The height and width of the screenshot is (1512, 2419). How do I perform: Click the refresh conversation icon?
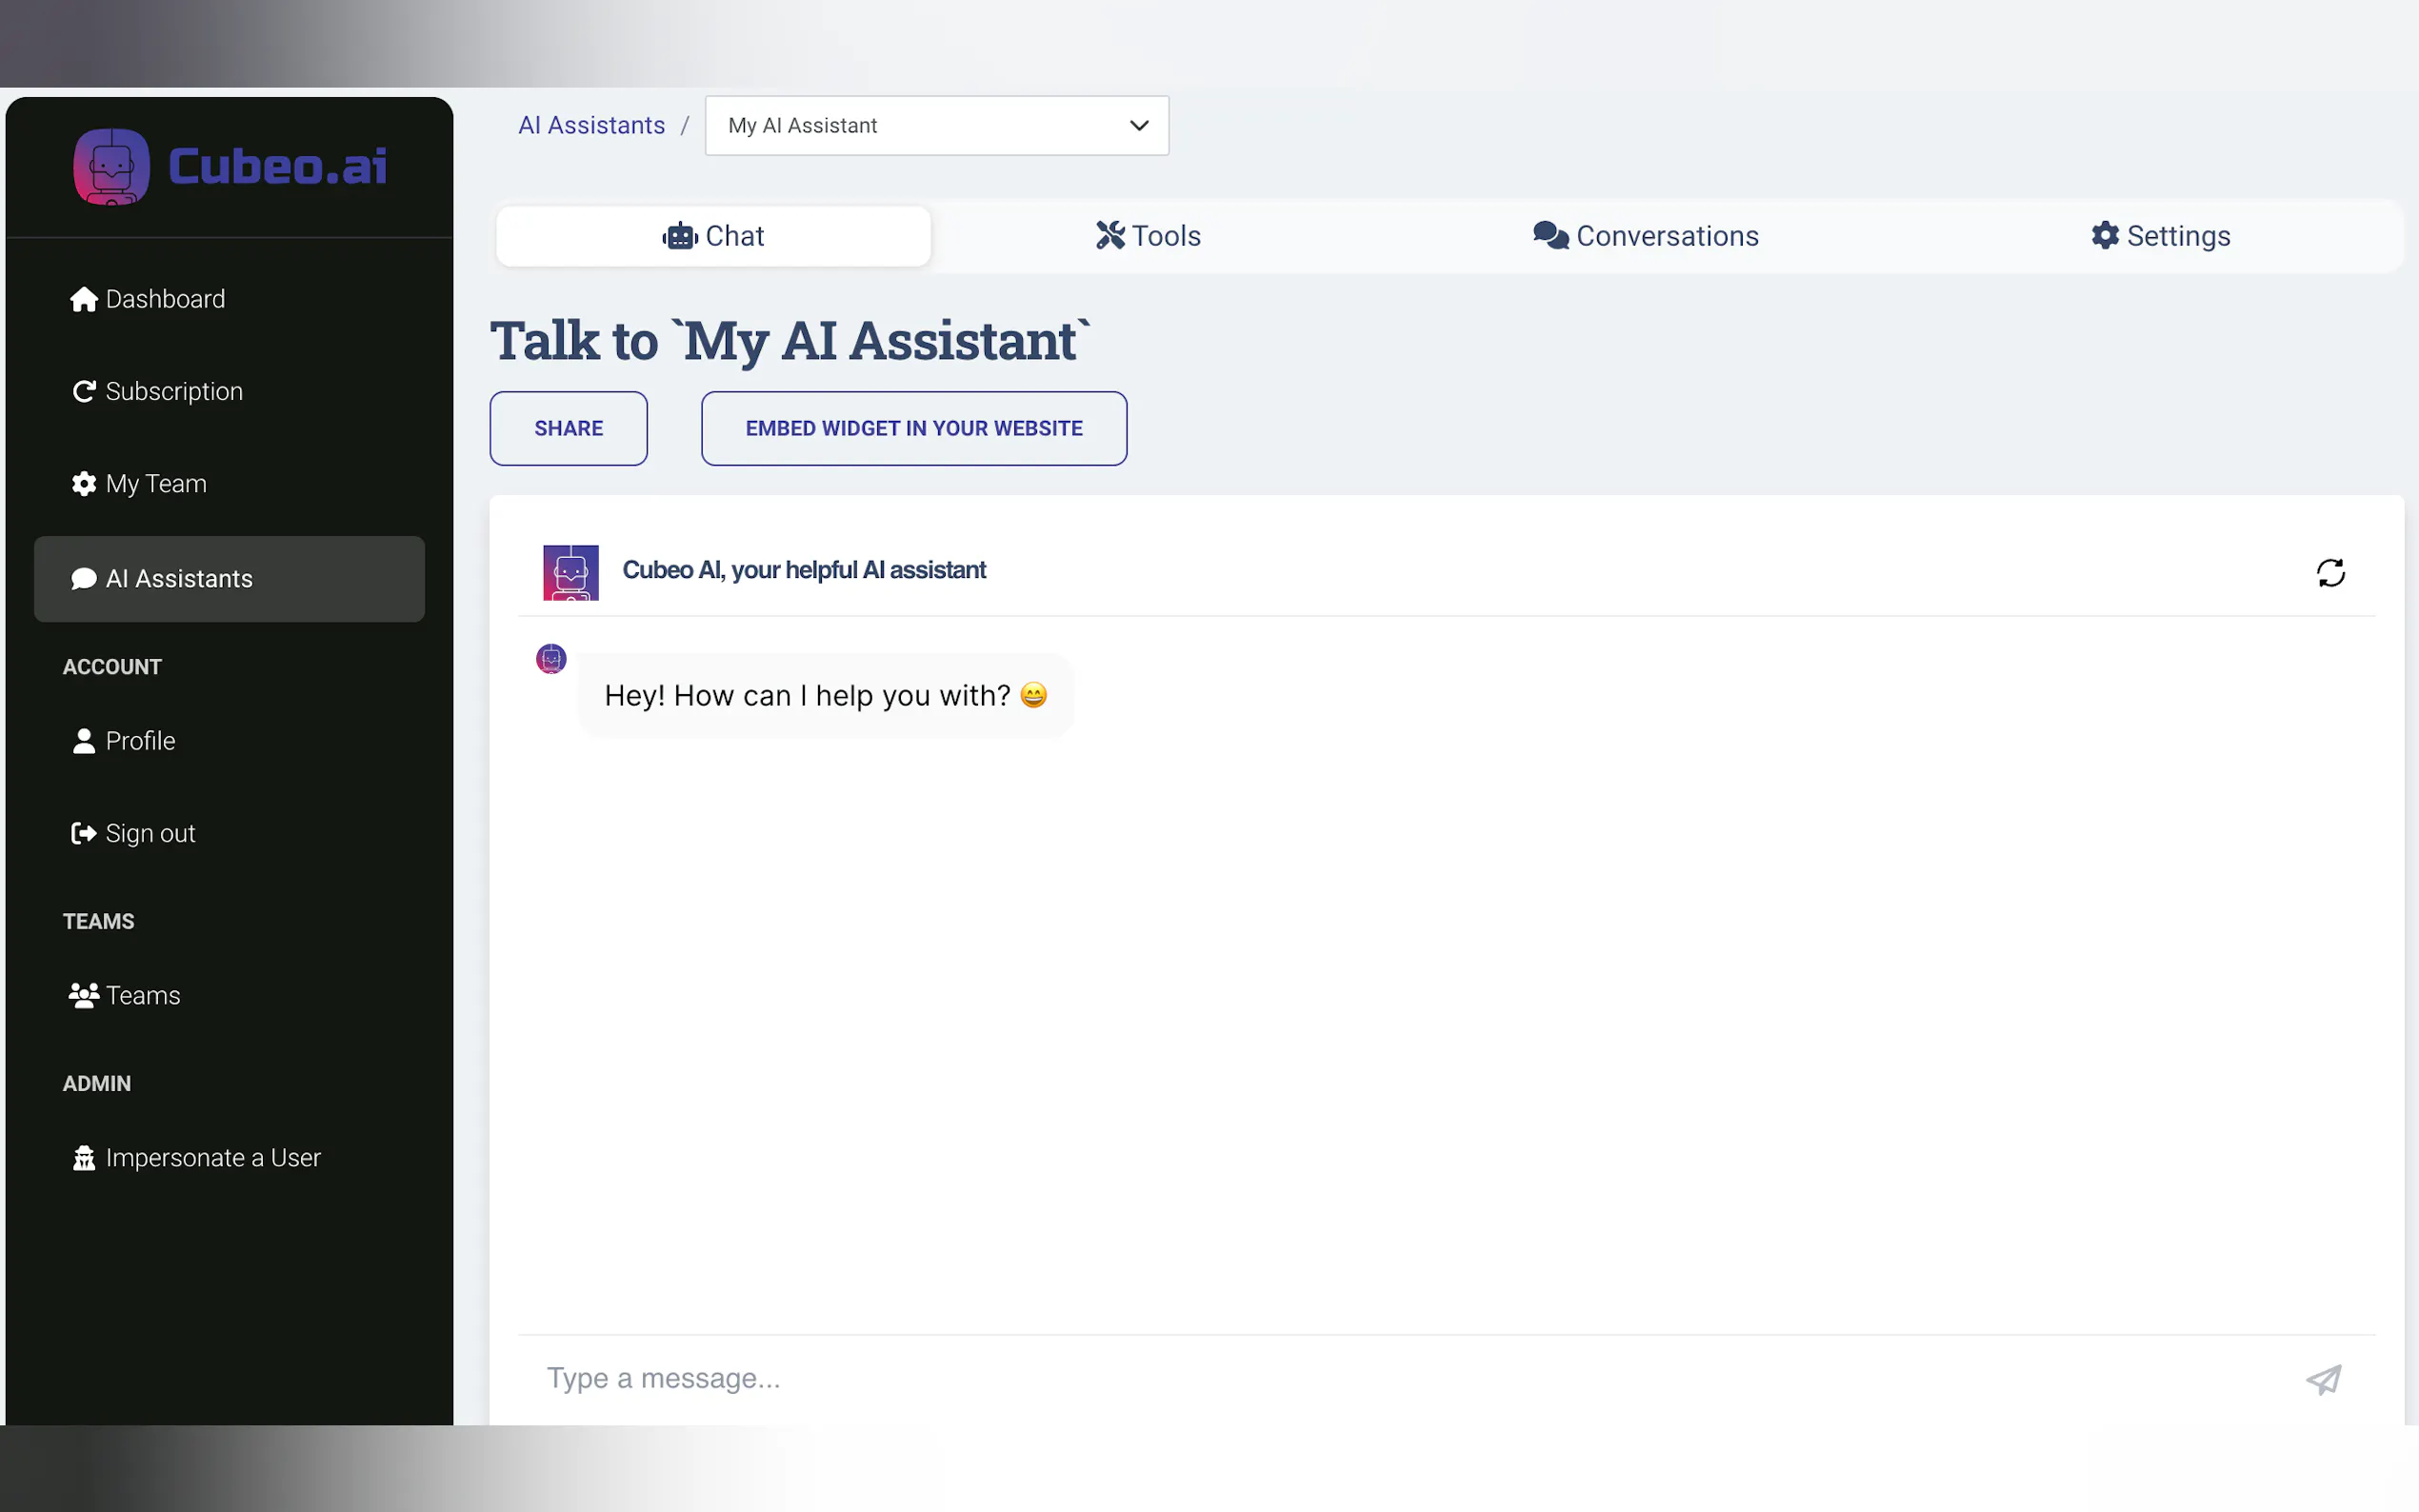2330,573
